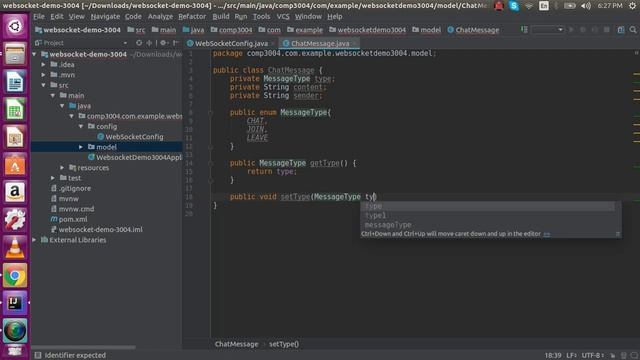Click the IntelliJ IDEA dock icon
This screenshot has width=640, height=360.
pyautogui.click(x=15, y=303)
